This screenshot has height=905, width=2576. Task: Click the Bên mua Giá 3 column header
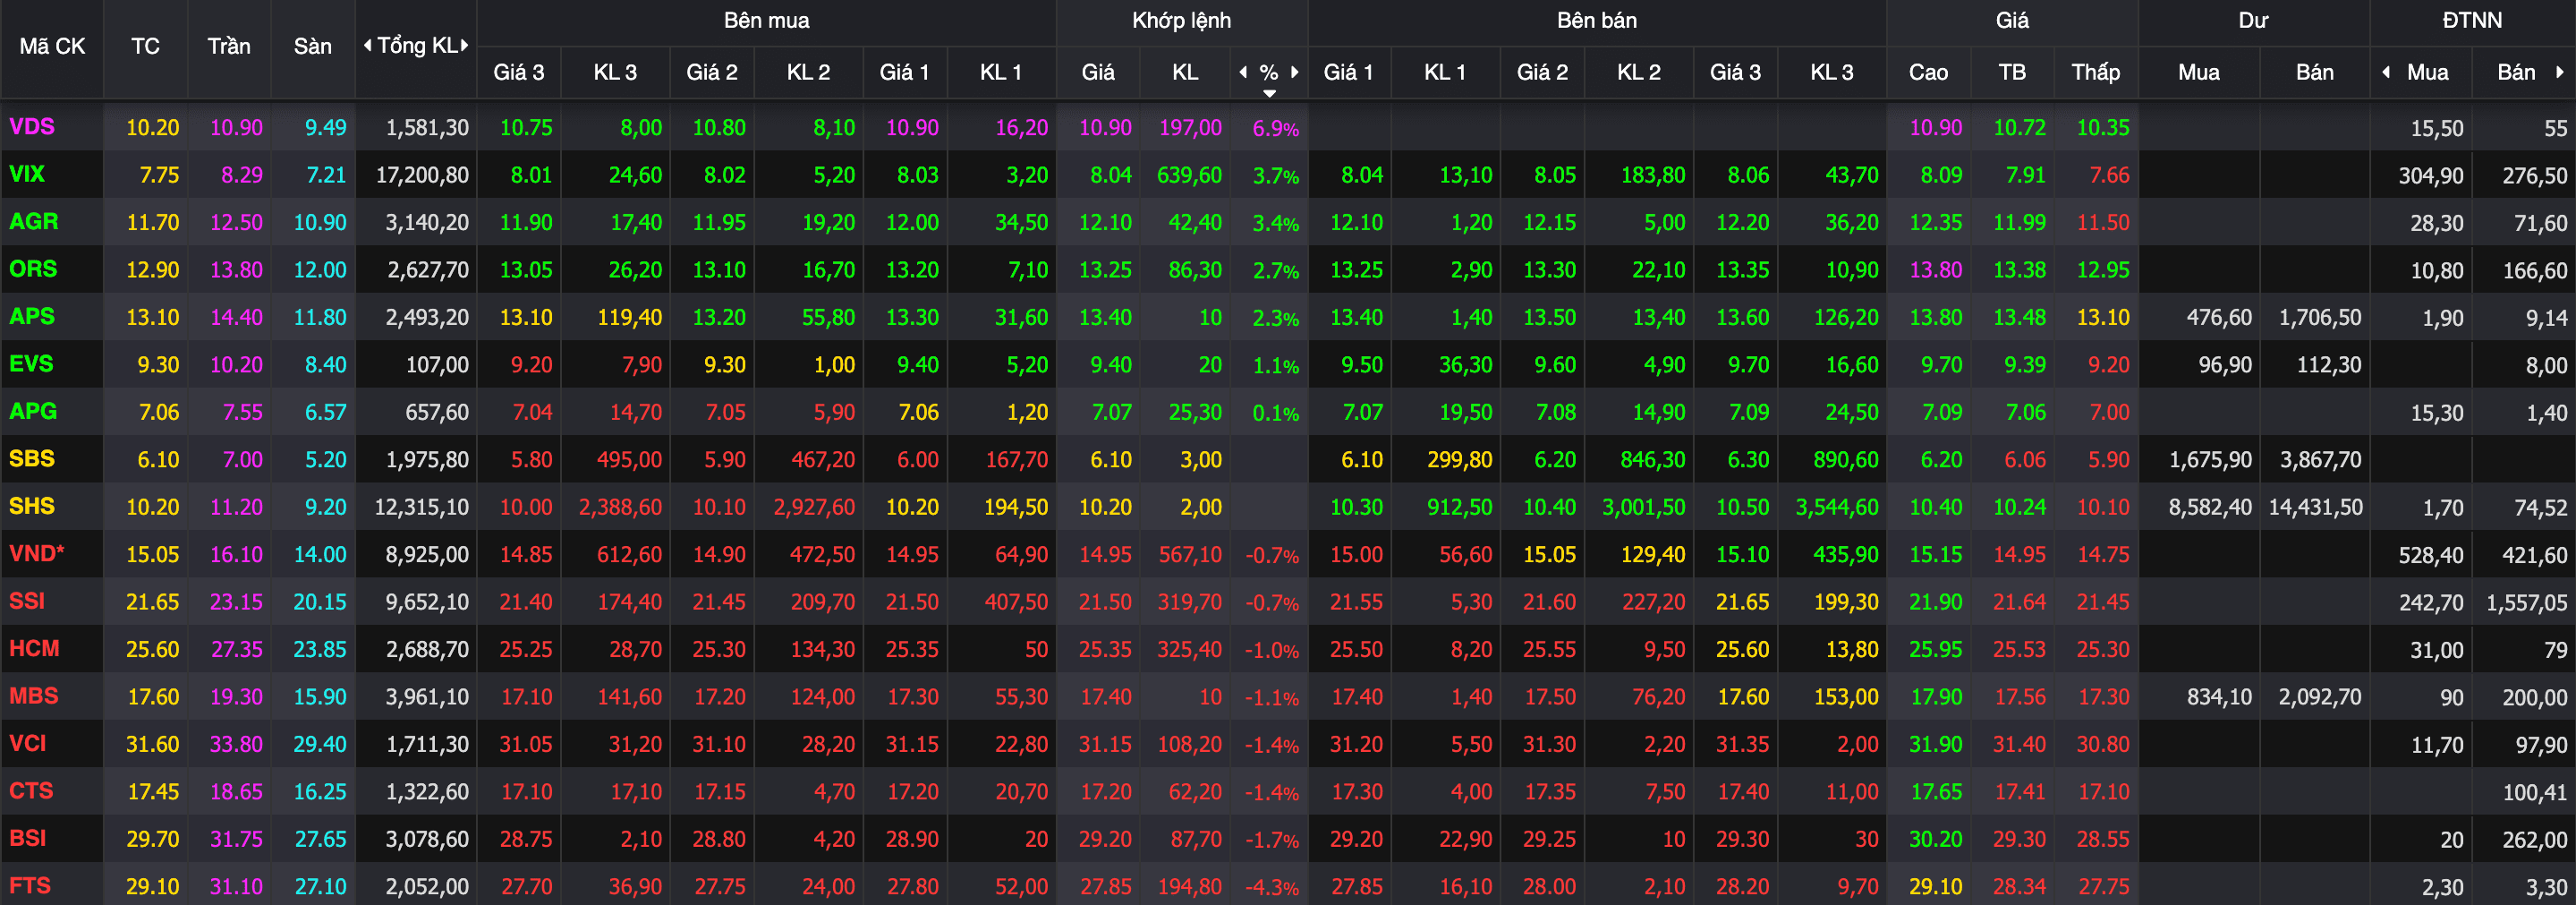519,72
